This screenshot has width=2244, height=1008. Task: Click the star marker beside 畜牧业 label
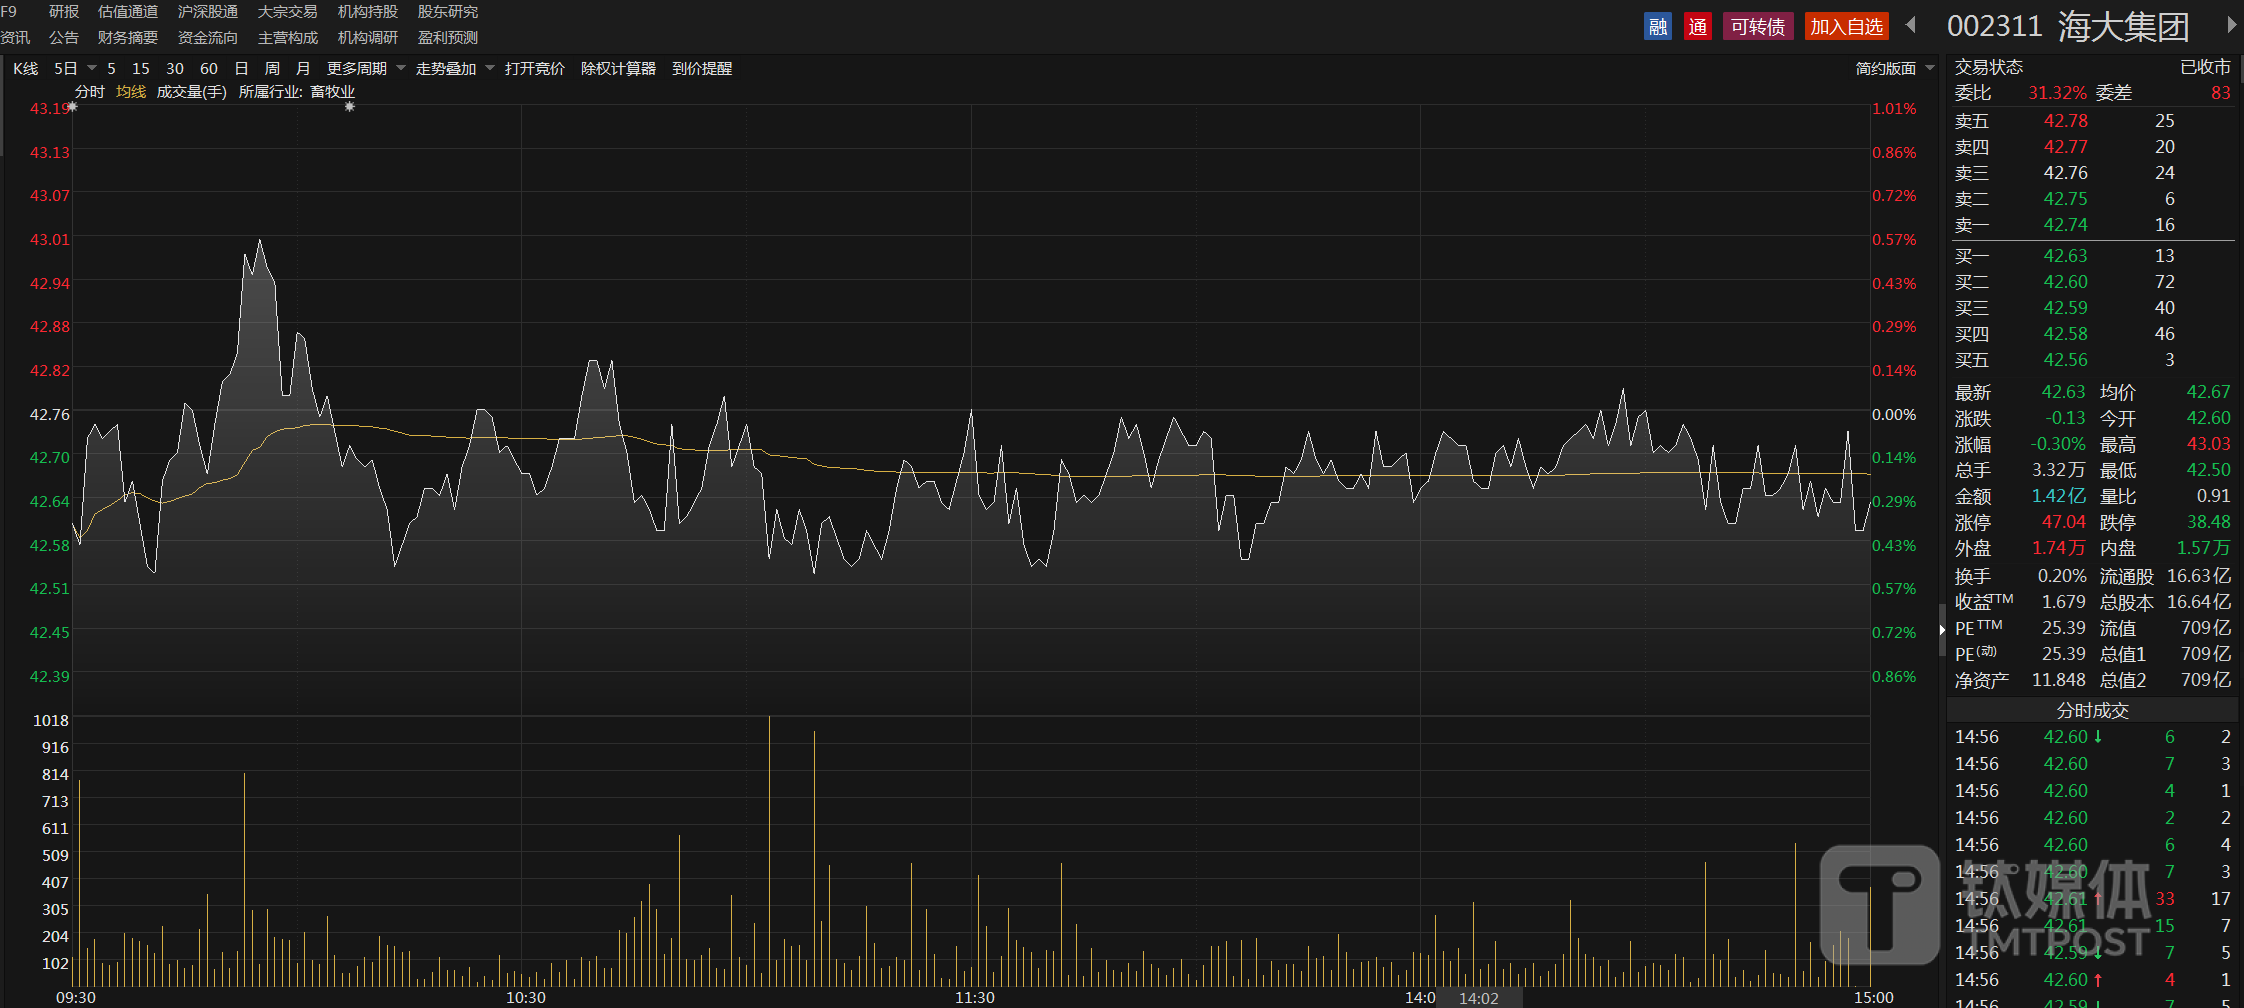click(x=349, y=107)
